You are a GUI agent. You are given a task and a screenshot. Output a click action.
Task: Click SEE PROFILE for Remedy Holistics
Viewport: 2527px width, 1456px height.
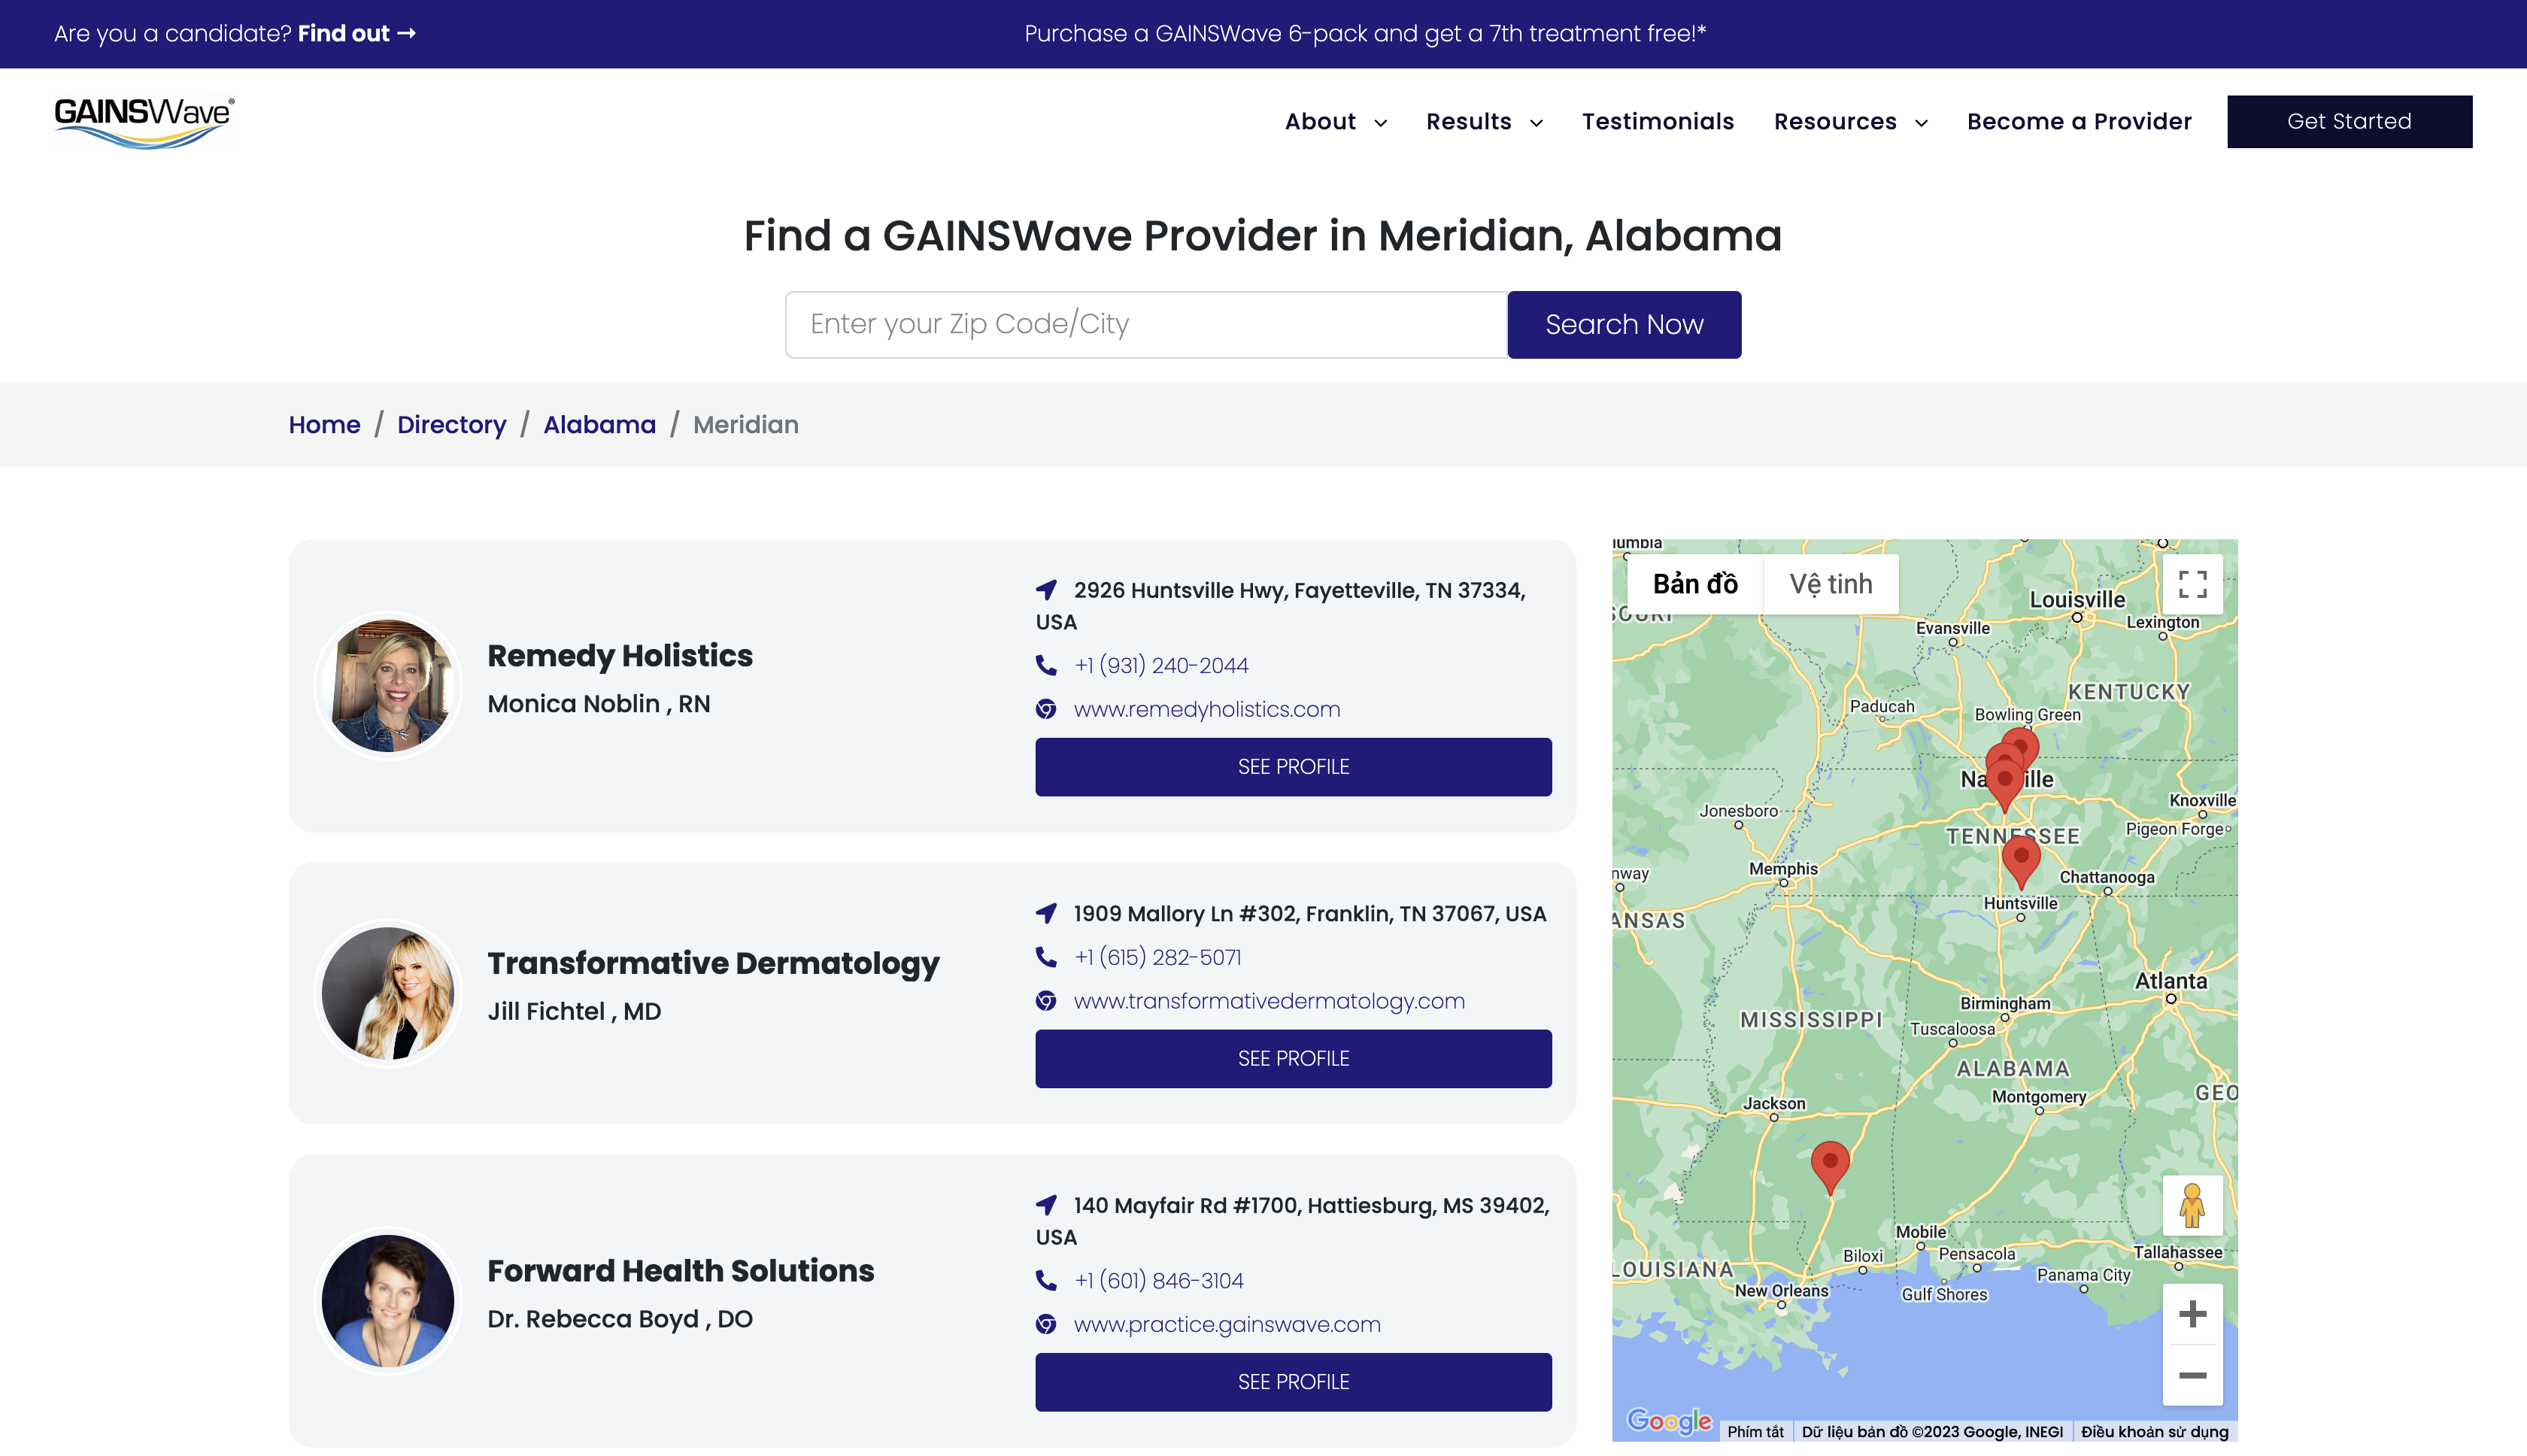(1293, 767)
